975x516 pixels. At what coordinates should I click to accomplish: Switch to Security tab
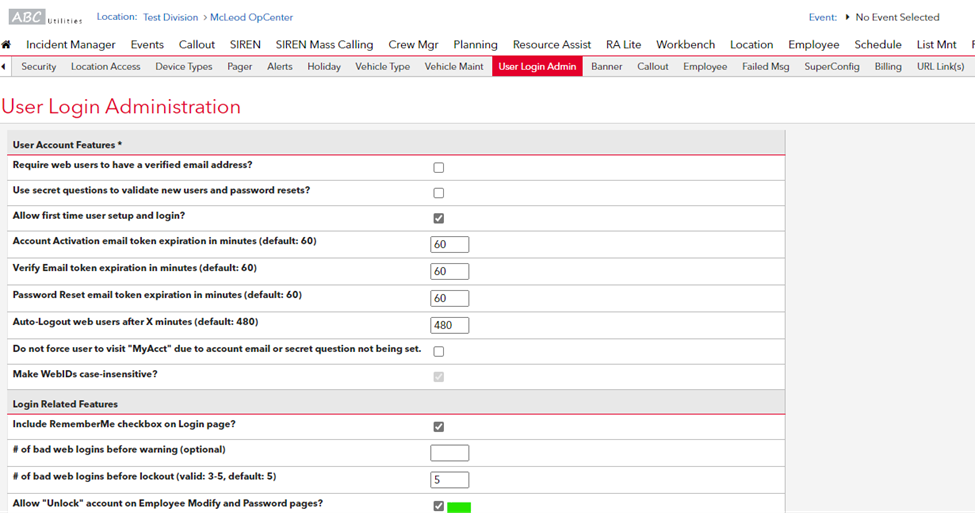39,67
